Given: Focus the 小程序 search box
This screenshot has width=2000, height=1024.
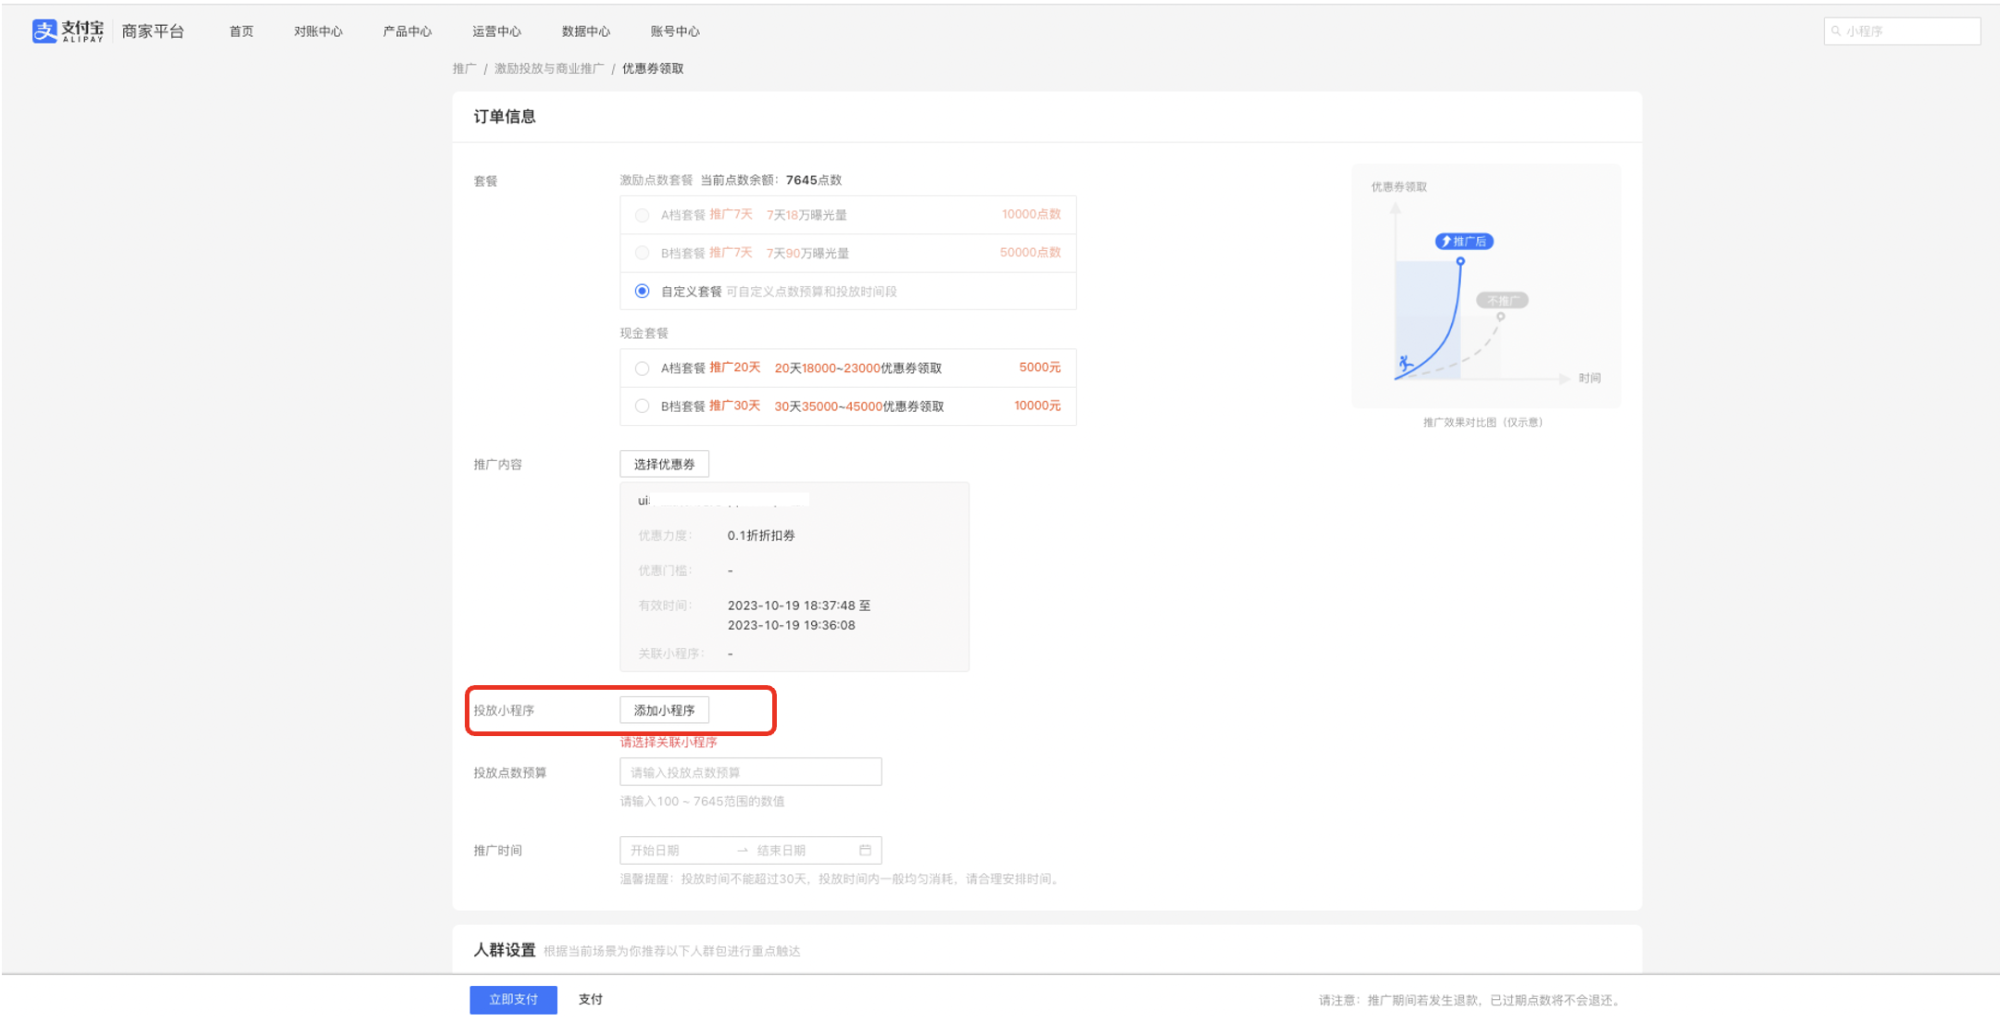Looking at the screenshot, I should pos(1902,31).
